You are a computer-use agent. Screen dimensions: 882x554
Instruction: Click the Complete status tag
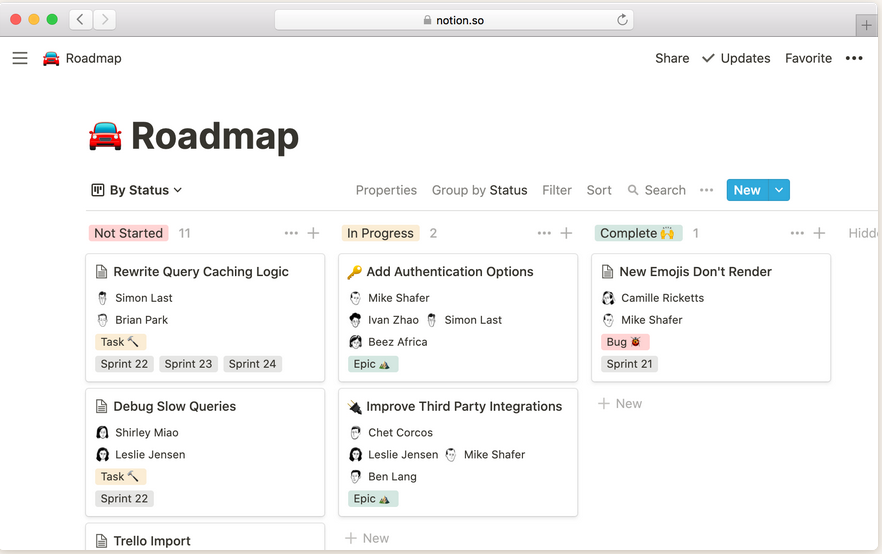click(x=638, y=233)
